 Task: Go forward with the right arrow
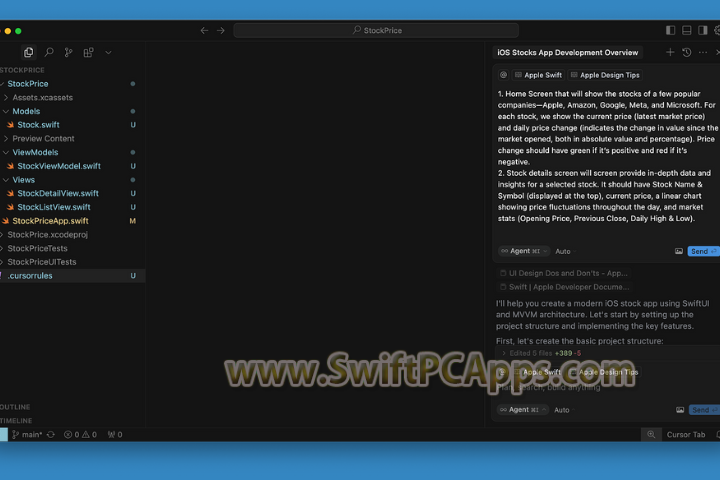click(x=221, y=30)
